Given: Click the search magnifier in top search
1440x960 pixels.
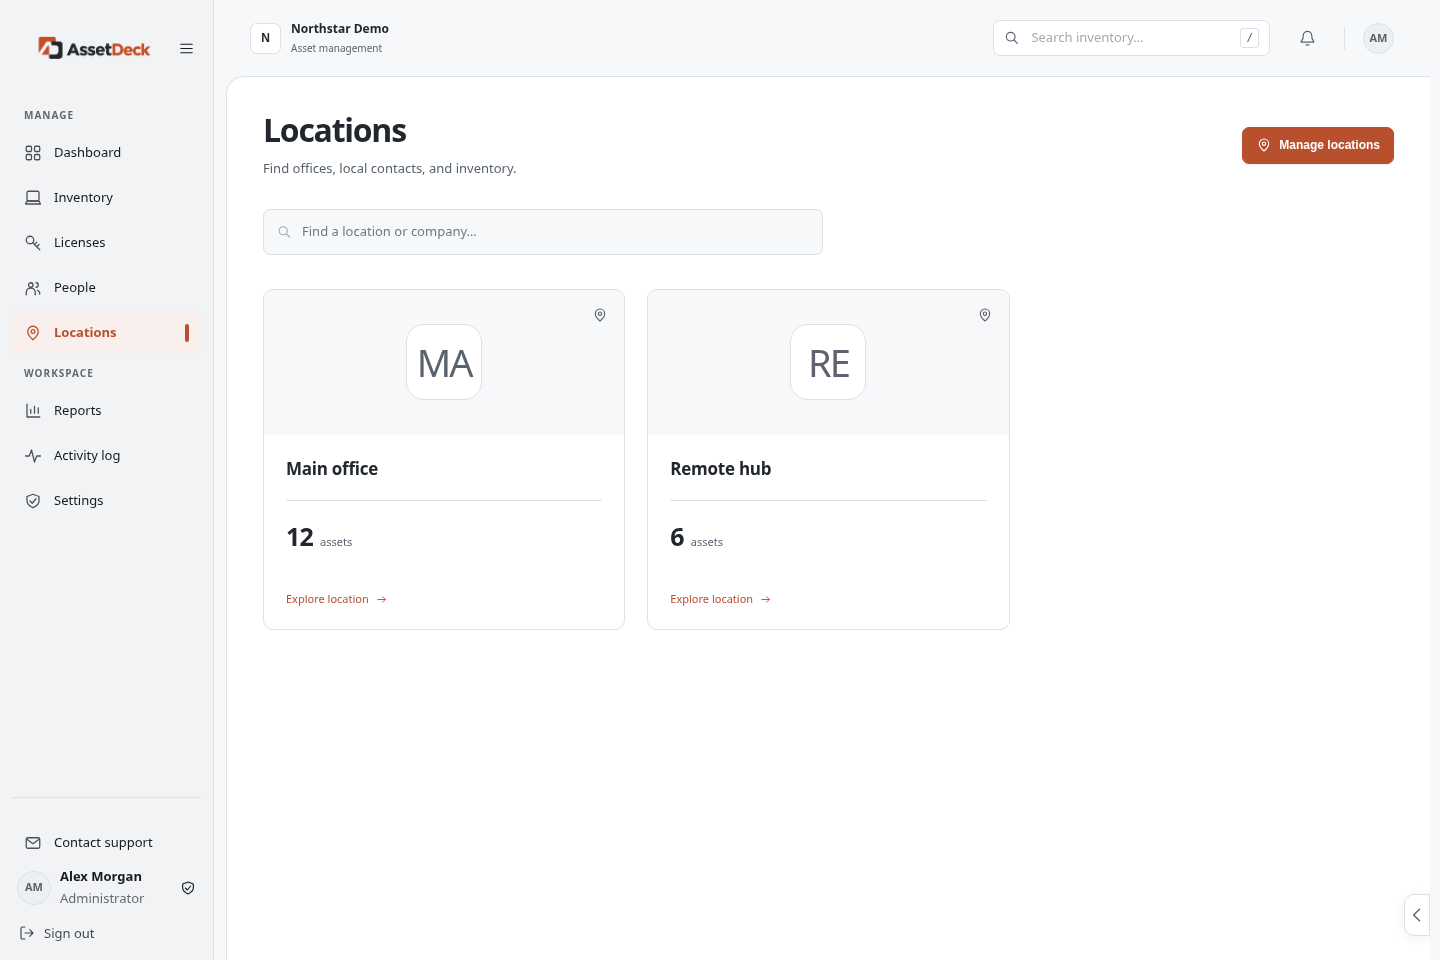Looking at the screenshot, I should [1012, 38].
